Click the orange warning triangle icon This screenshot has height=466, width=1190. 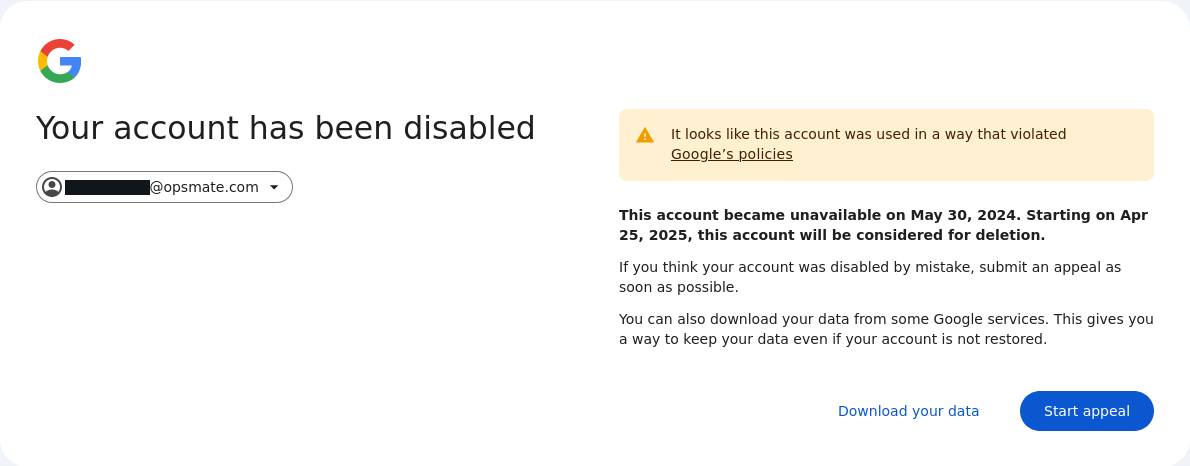click(645, 135)
